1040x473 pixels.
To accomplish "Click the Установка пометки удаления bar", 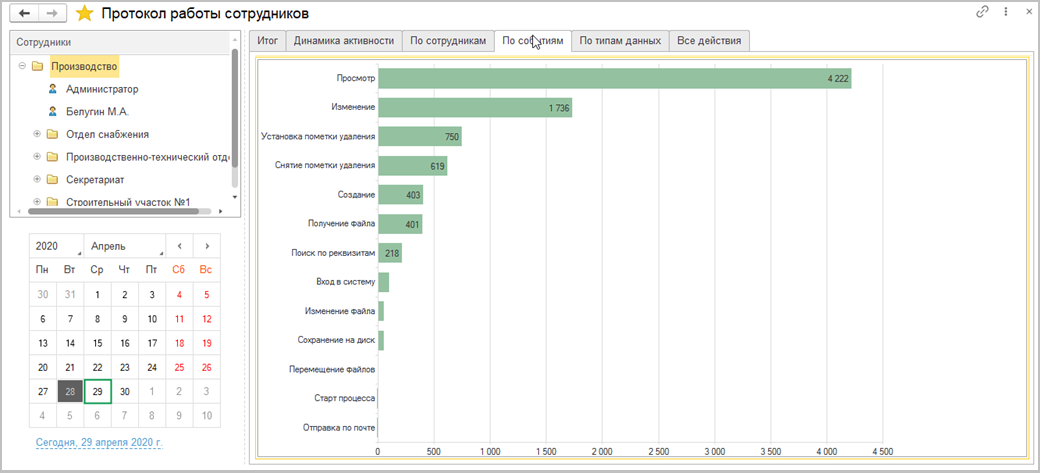I will [420, 137].
